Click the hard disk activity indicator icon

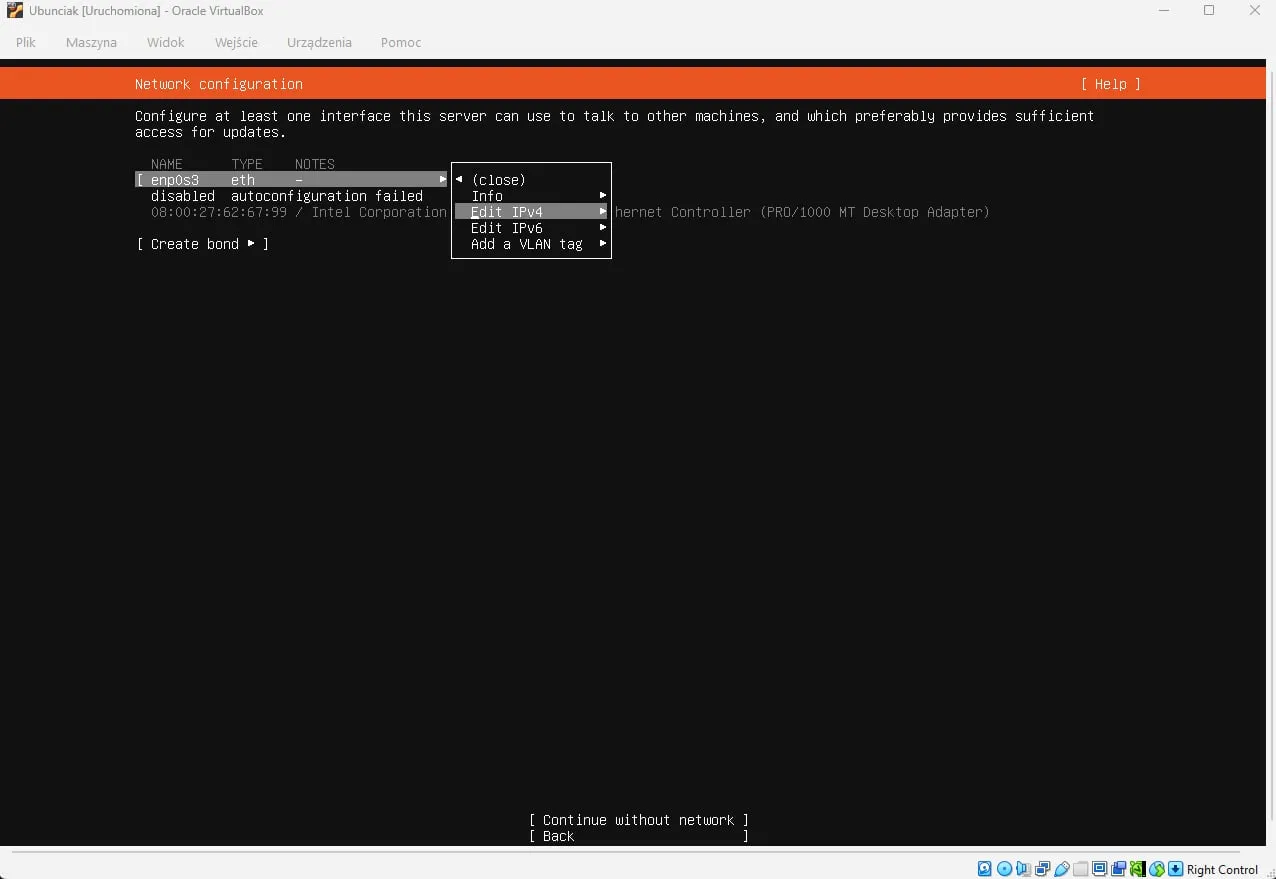click(984, 869)
